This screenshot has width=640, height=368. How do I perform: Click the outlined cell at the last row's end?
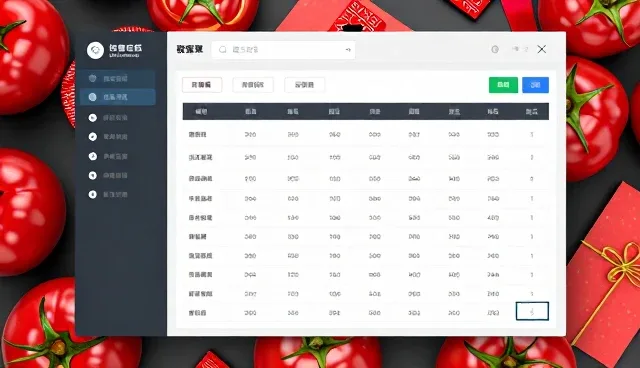(x=532, y=311)
